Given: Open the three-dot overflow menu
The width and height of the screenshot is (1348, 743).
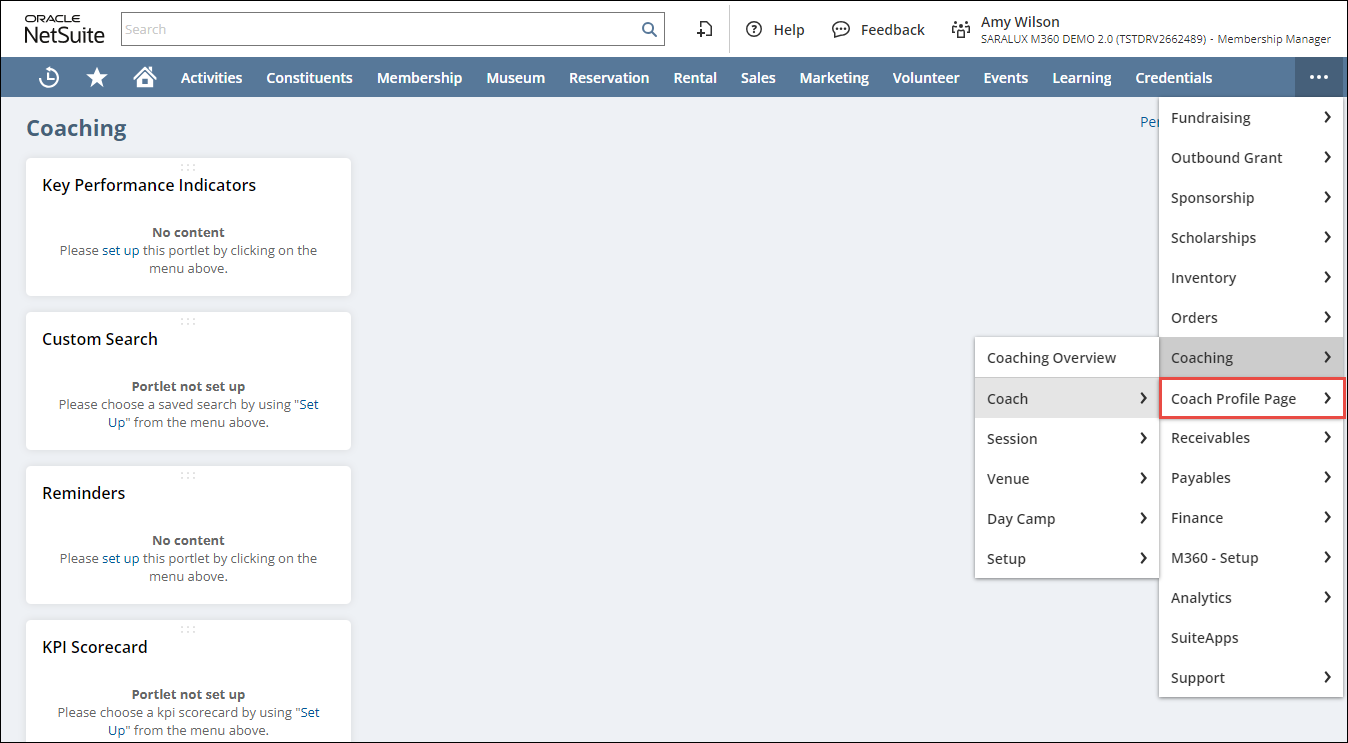Looking at the screenshot, I should [1318, 78].
